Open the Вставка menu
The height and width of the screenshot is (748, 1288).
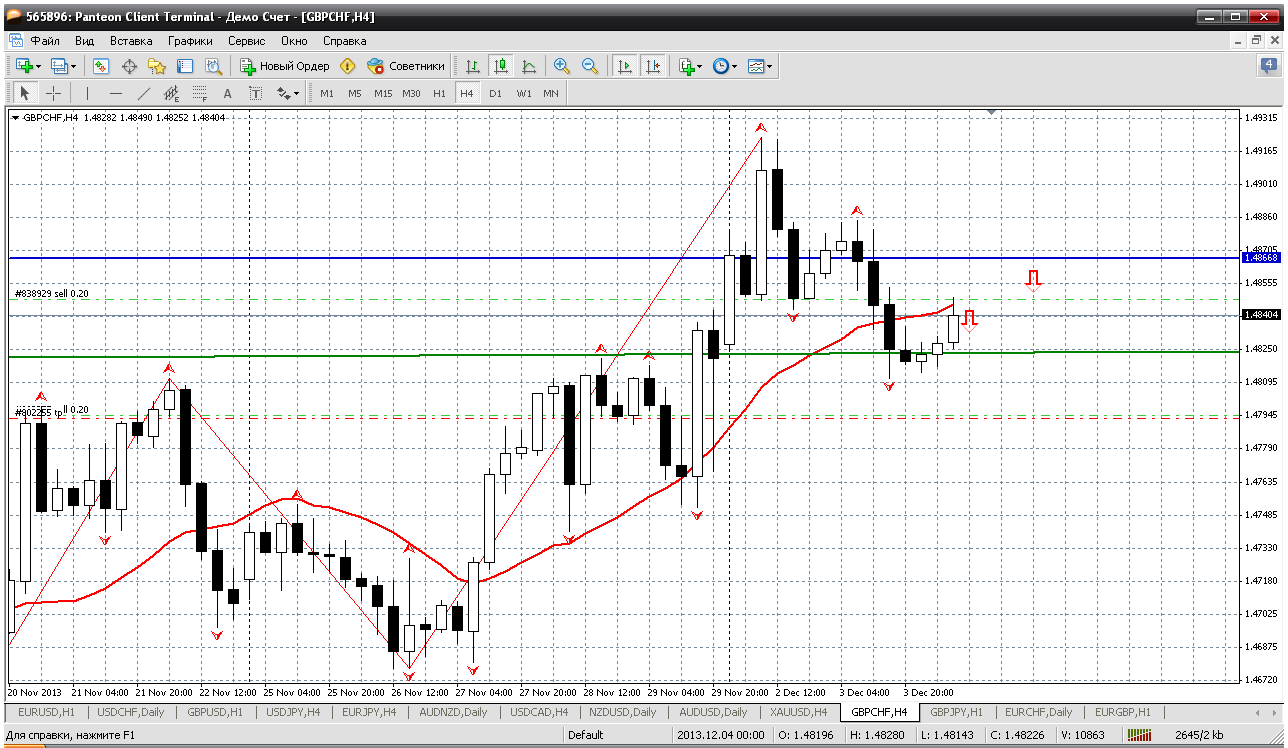pos(131,41)
